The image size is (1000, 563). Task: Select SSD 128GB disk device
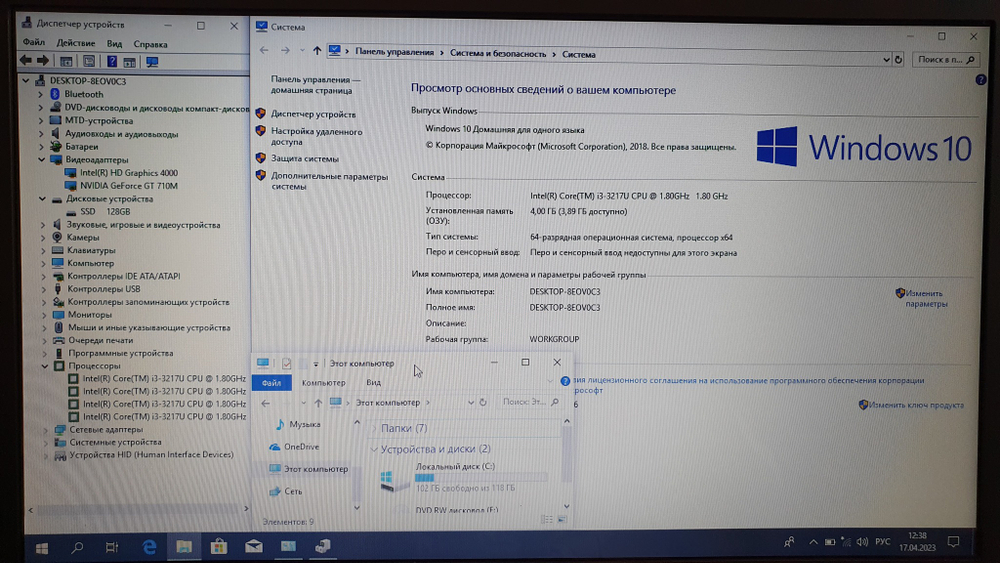click(x=105, y=211)
